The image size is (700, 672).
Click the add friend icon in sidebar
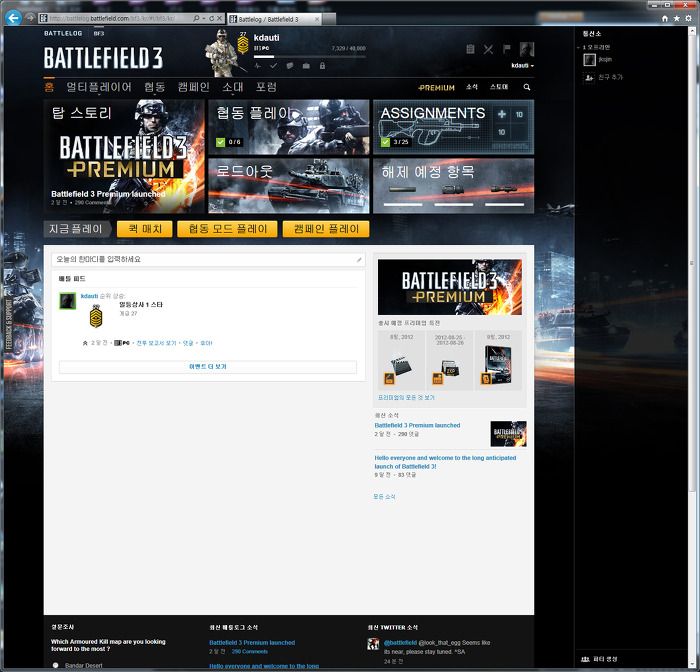[589, 77]
